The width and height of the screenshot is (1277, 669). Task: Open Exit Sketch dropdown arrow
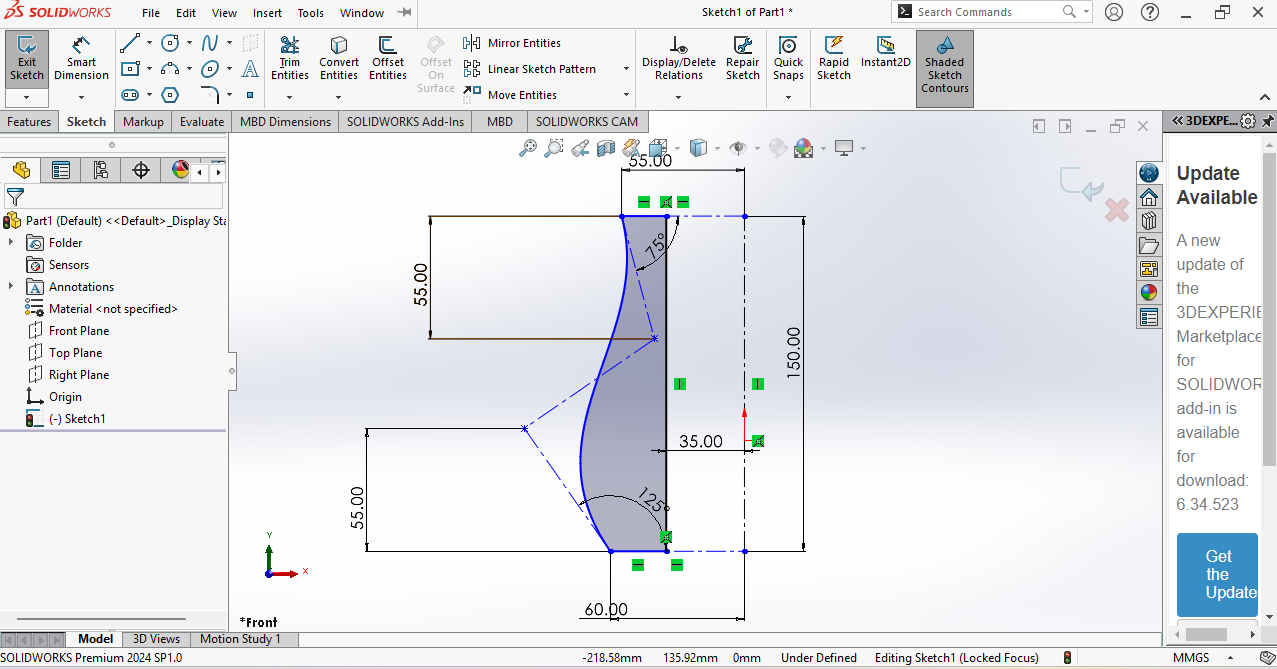[27, 98]
